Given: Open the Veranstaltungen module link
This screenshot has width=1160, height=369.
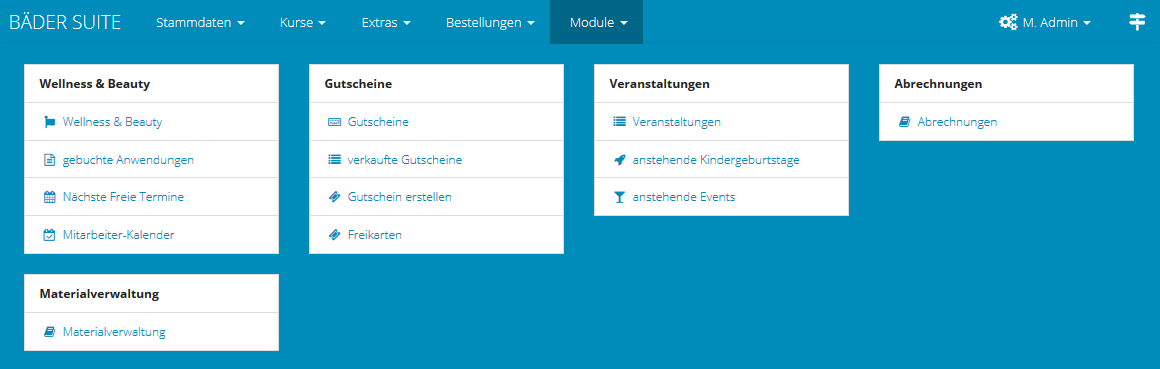Looking at the screenshot, I should coord(677,122).
